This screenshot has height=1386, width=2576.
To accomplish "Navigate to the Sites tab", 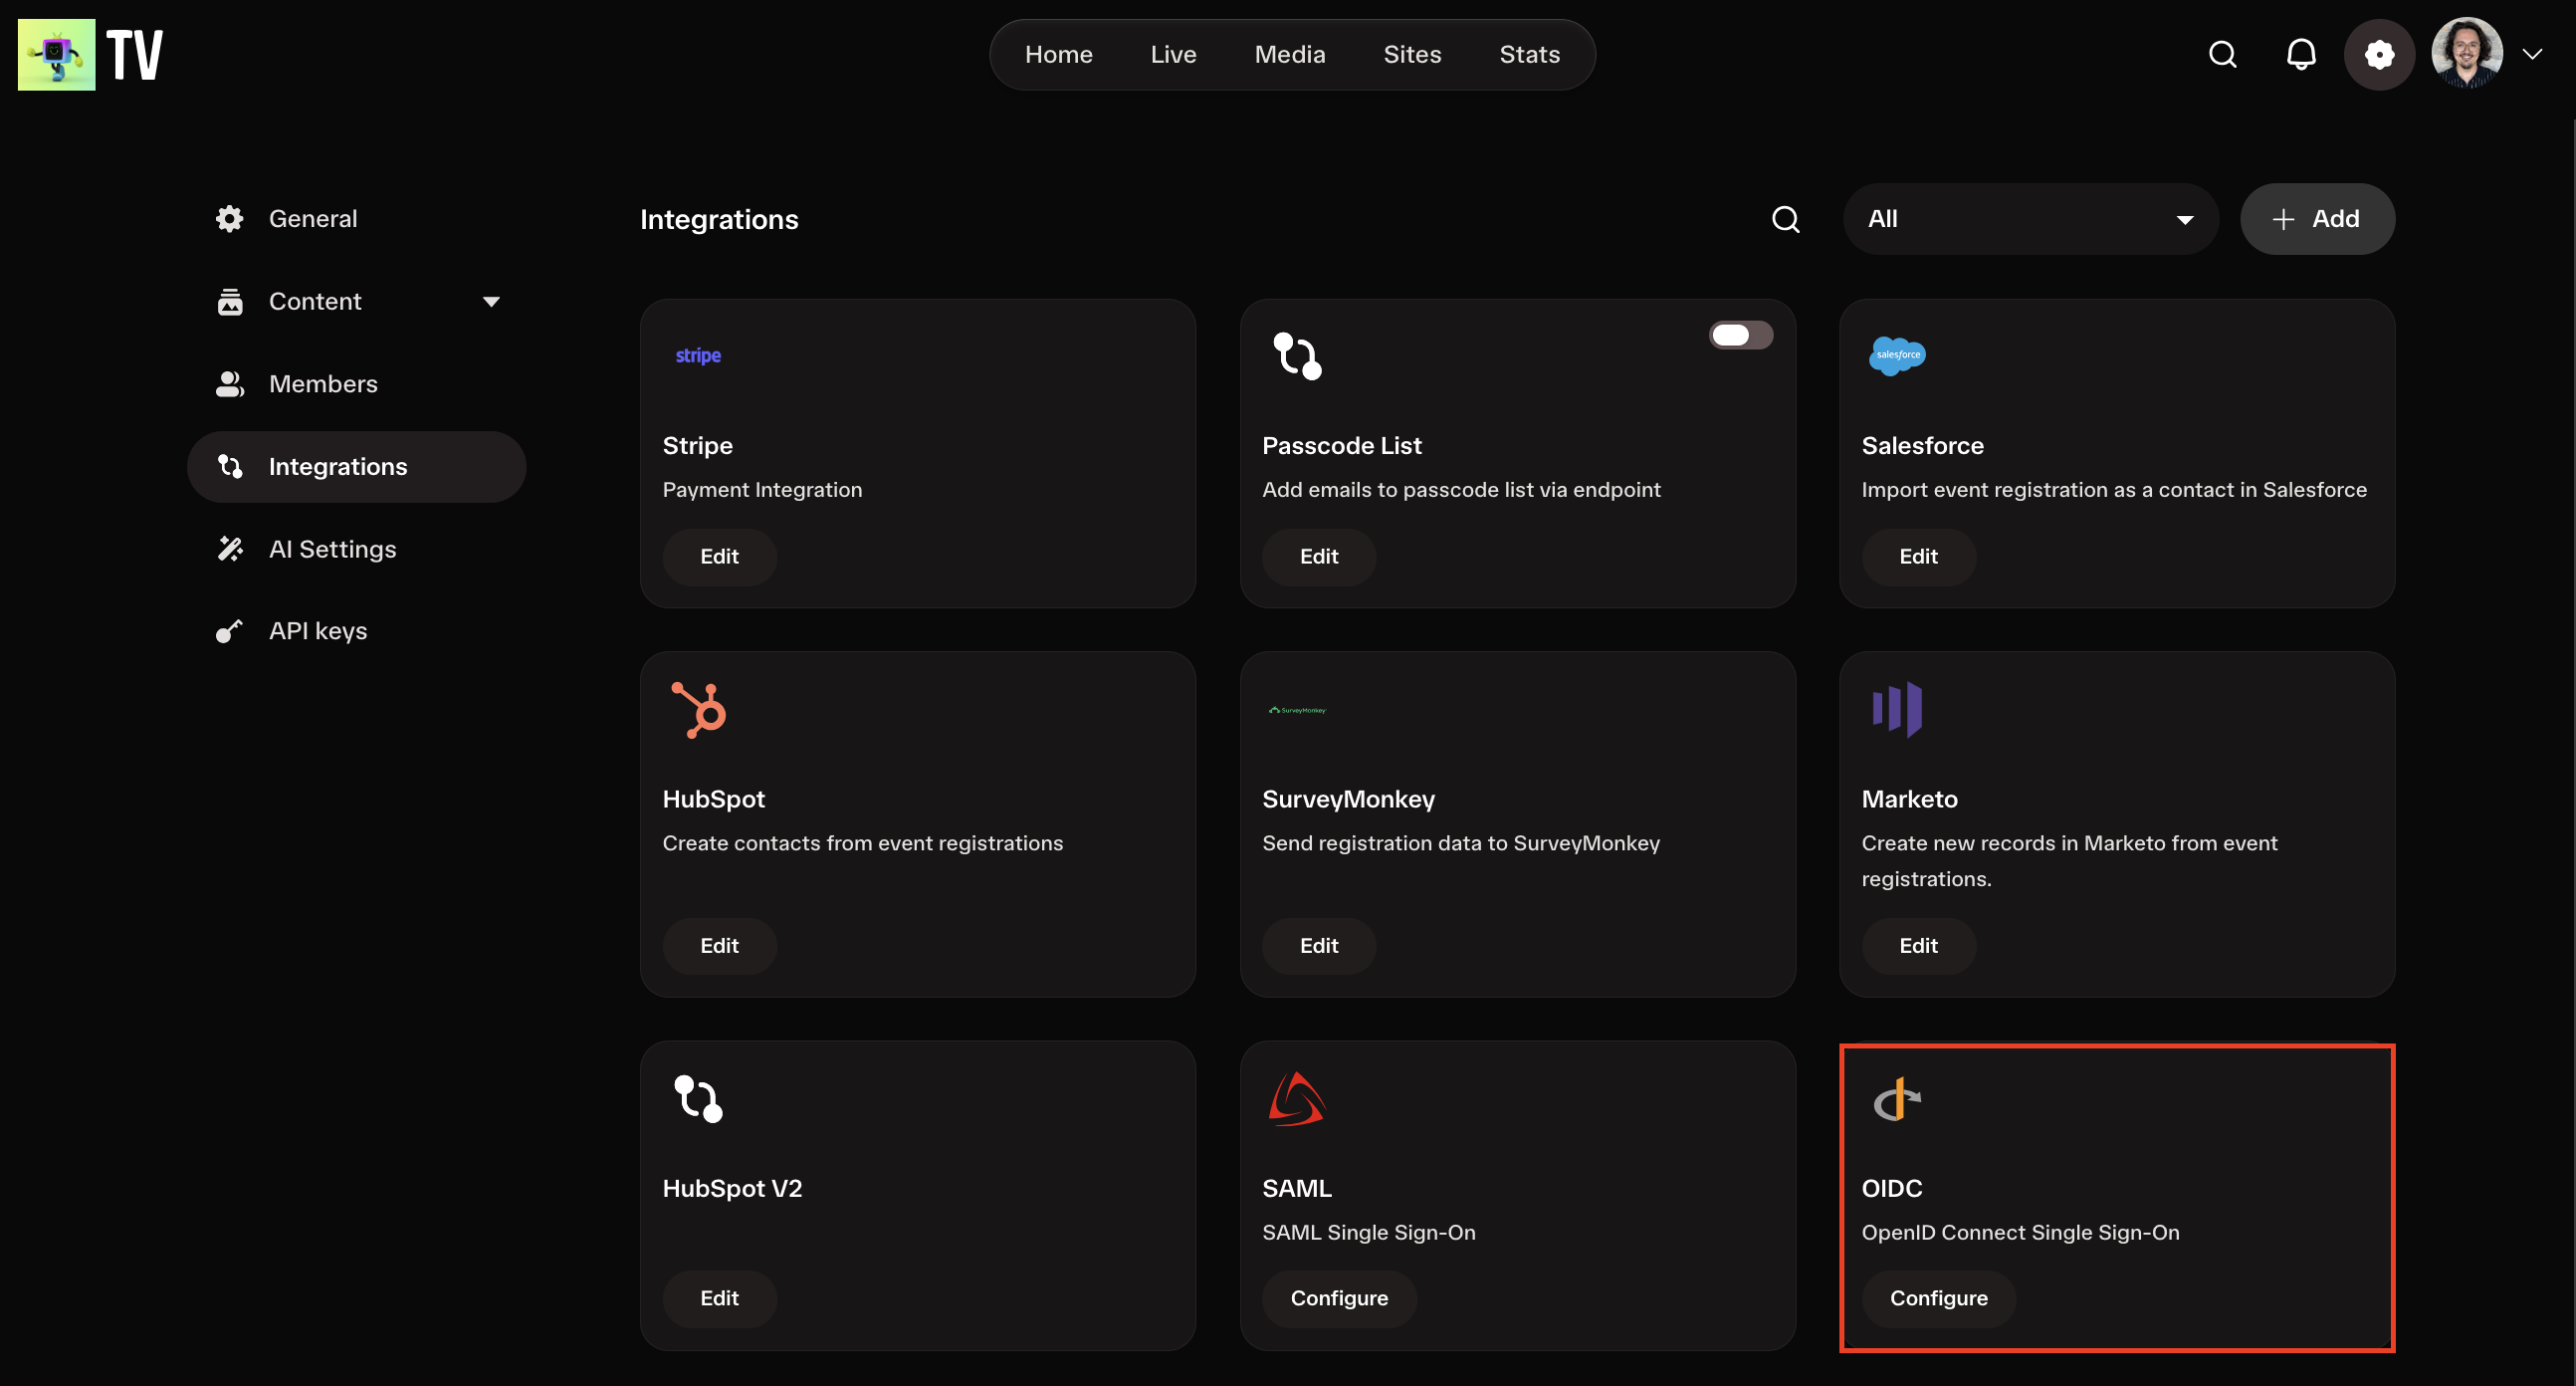I will click(1412, 55).
